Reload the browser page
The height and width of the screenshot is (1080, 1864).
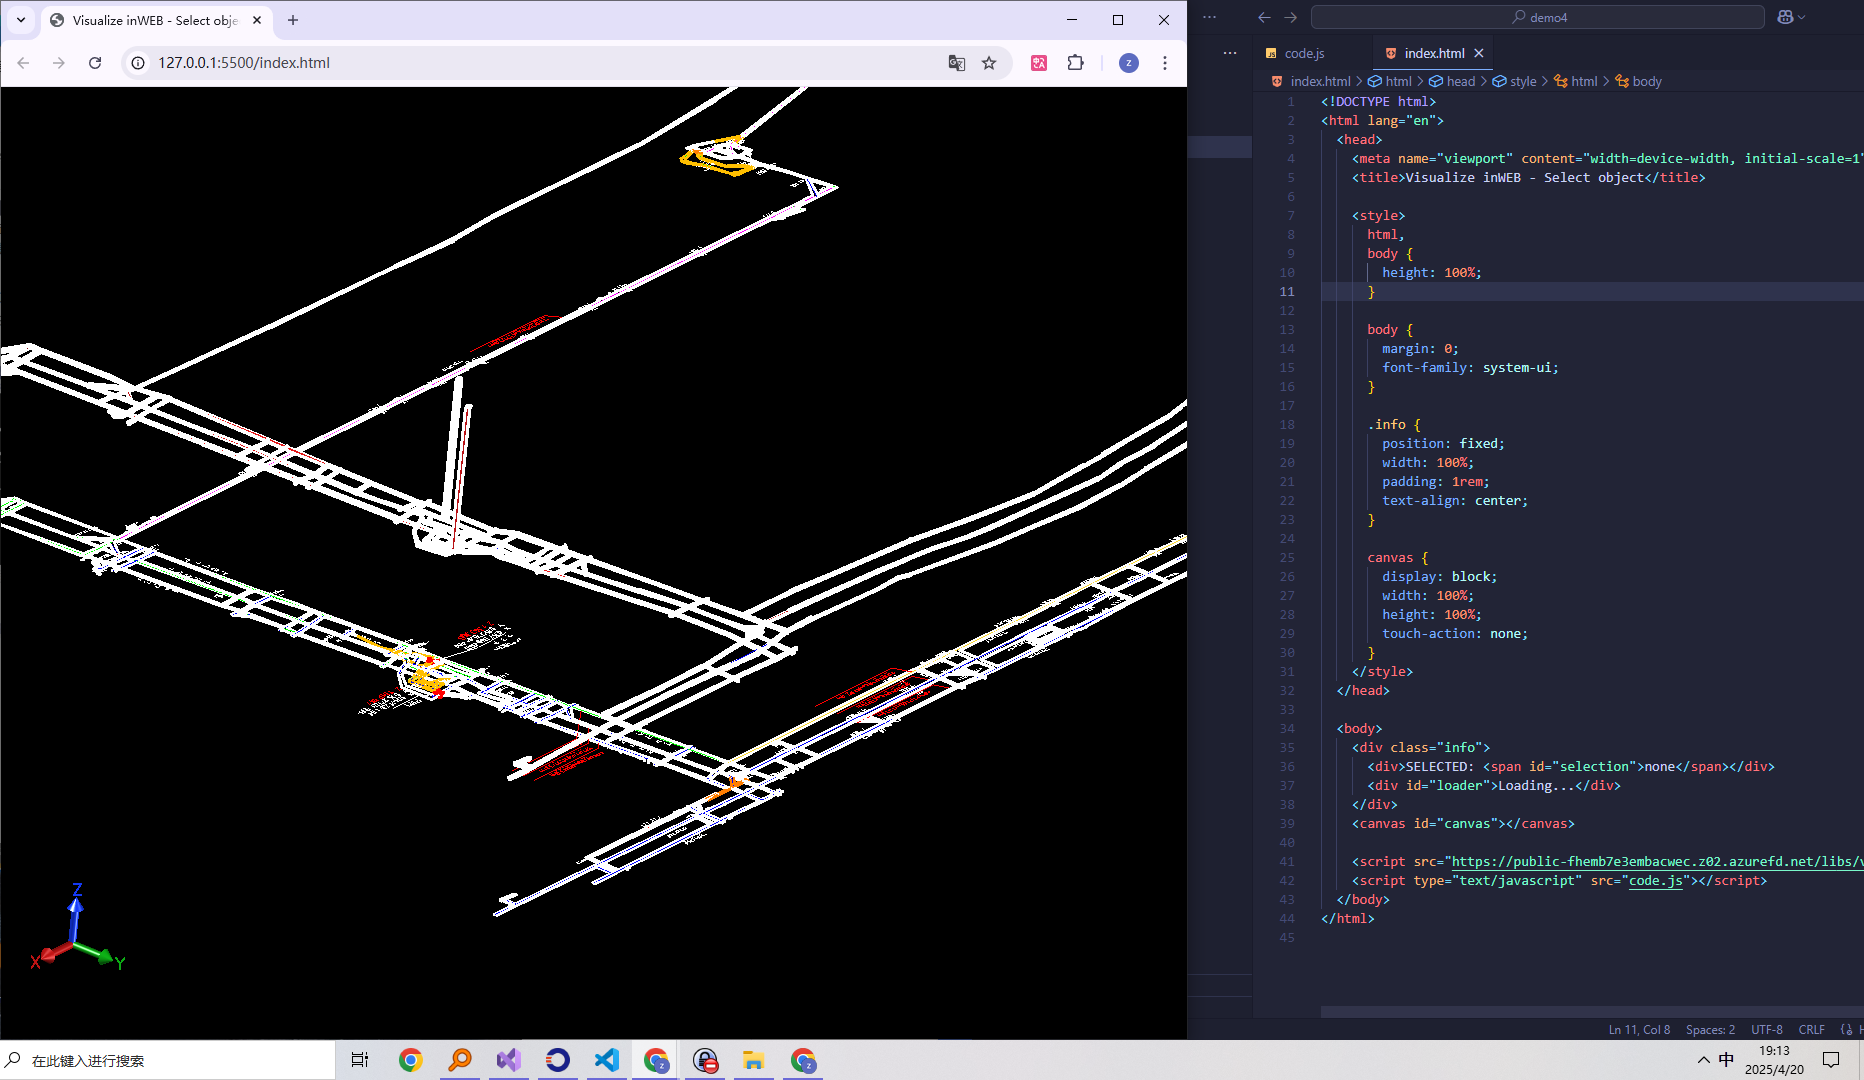coord(95,63)
